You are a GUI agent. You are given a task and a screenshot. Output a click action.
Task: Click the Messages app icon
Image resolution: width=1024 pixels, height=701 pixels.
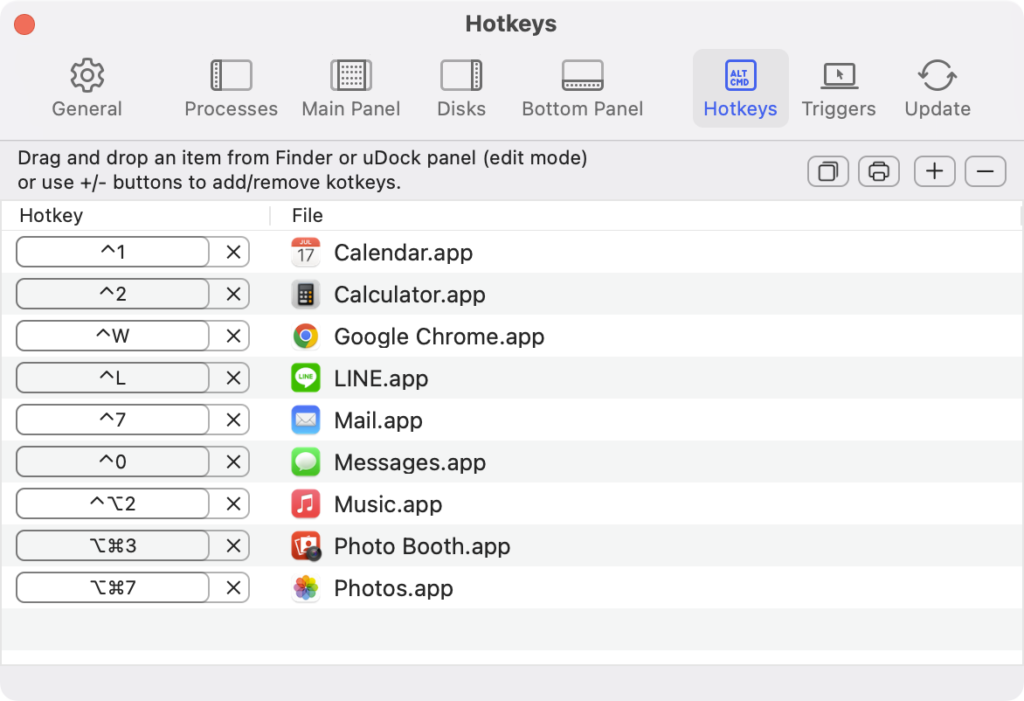tap(305, 462)
